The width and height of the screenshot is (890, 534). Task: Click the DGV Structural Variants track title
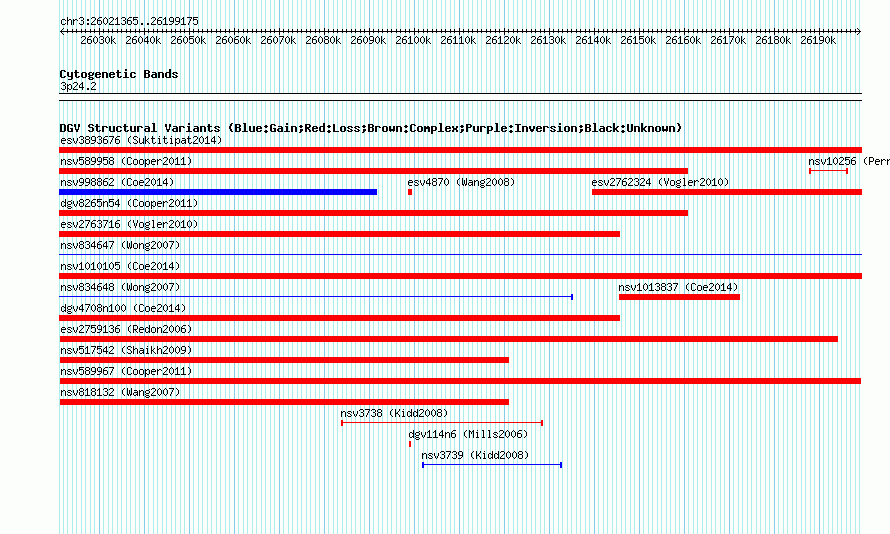click(x=371, y=128)
